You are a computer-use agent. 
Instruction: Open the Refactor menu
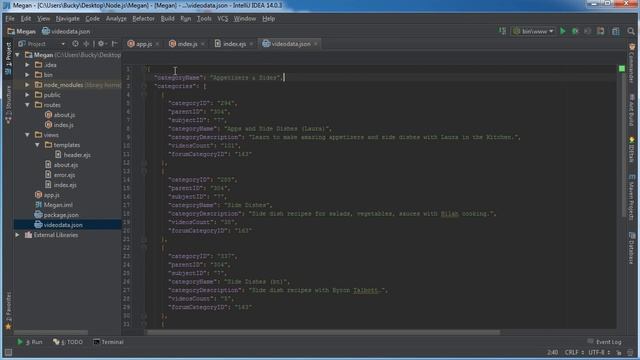click(x=143, y=19)
